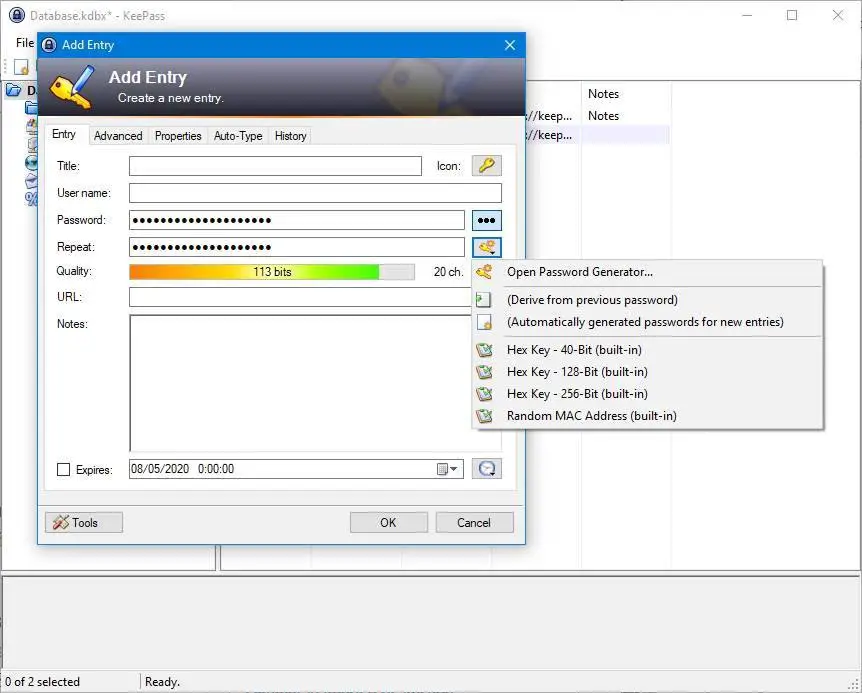The image size is (862, 693).
Task: Close the Add Entry dialog
Action: (510, 45)
